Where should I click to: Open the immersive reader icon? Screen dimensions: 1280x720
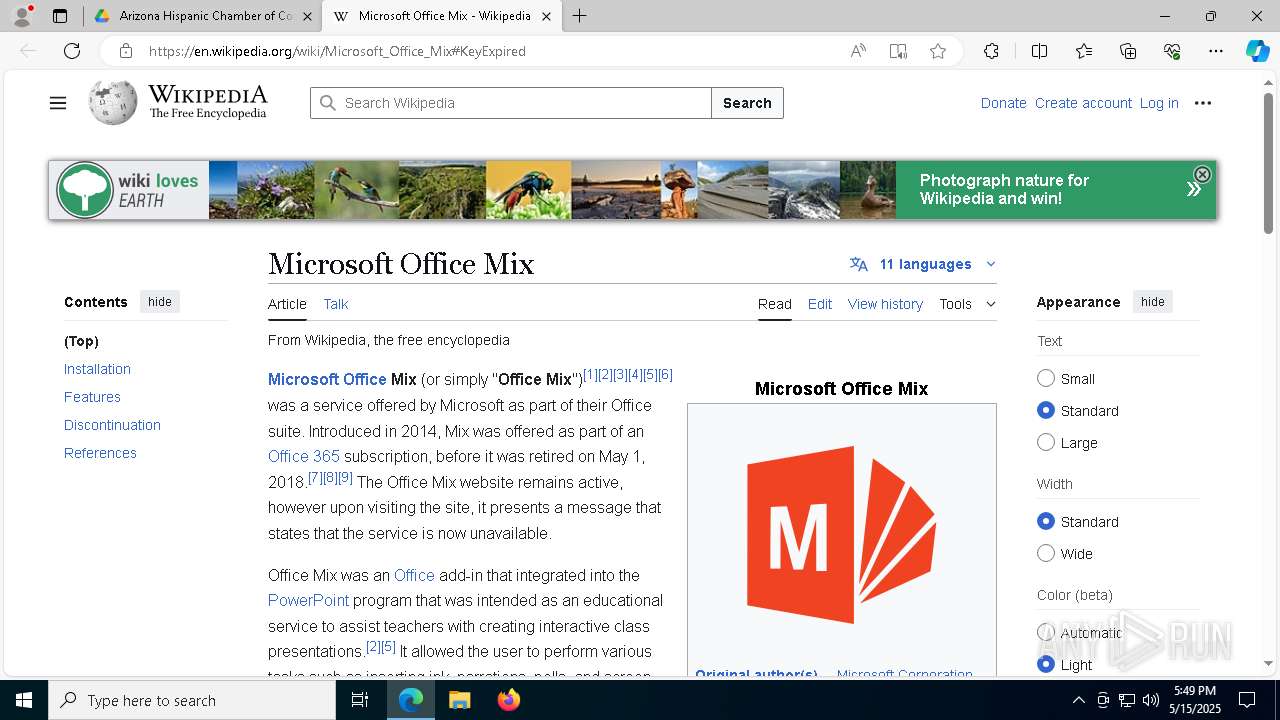click(898, 51)
